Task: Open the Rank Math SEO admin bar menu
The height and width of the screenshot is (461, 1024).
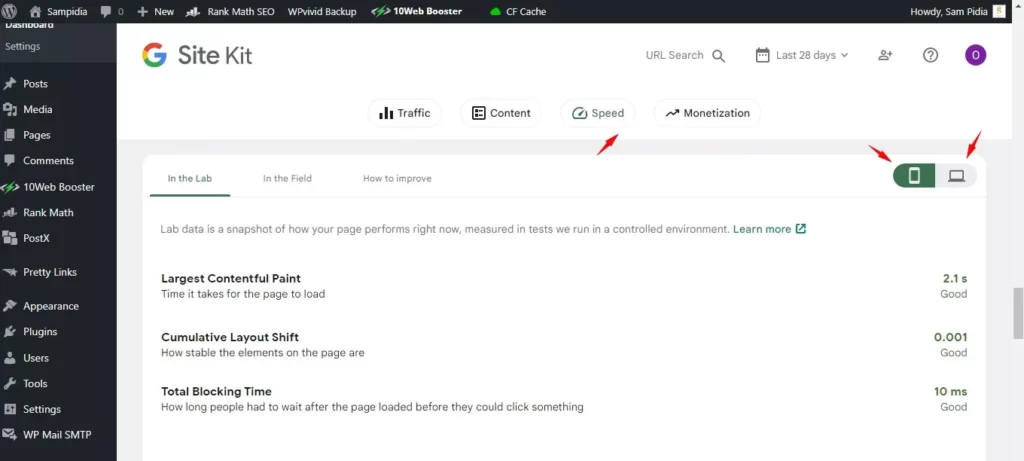Action: [230, 11]
